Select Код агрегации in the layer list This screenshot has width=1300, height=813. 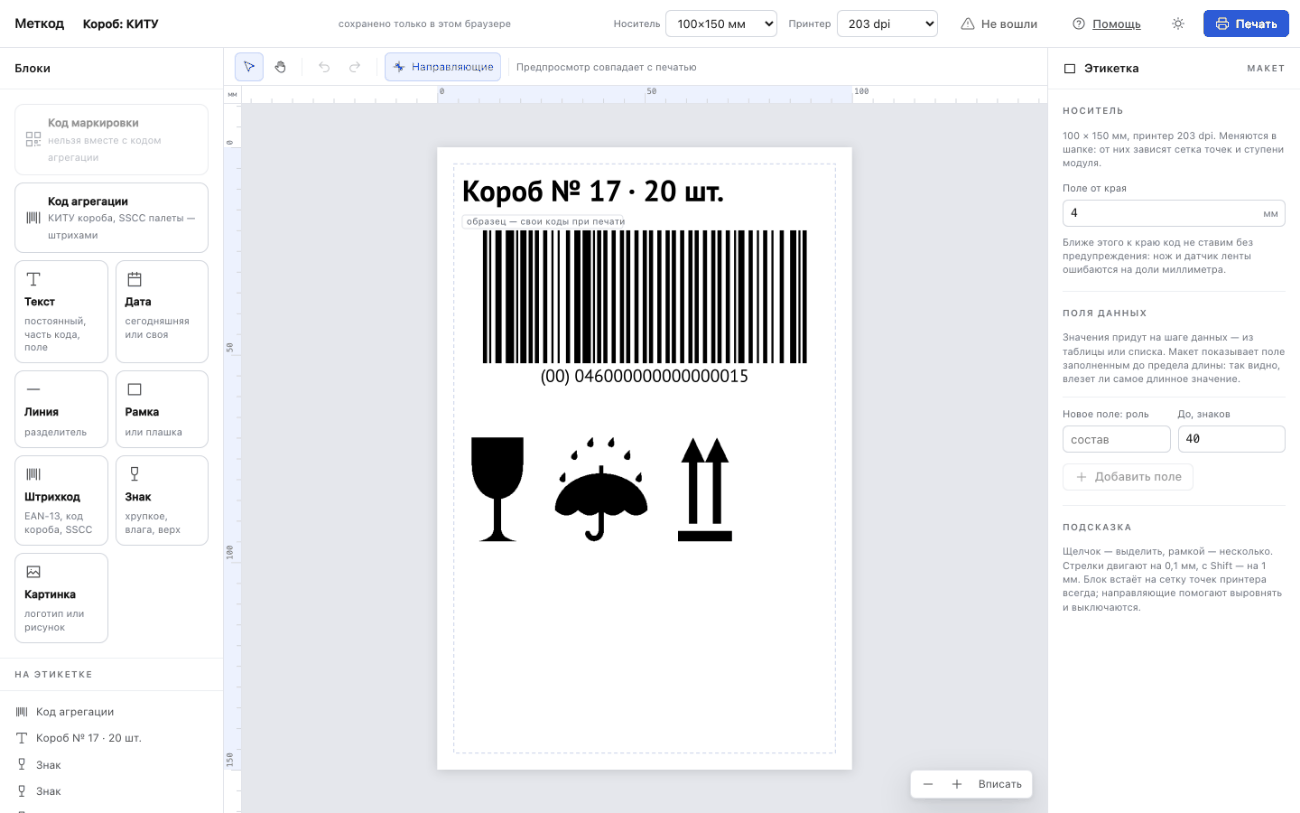pos(111,712)
